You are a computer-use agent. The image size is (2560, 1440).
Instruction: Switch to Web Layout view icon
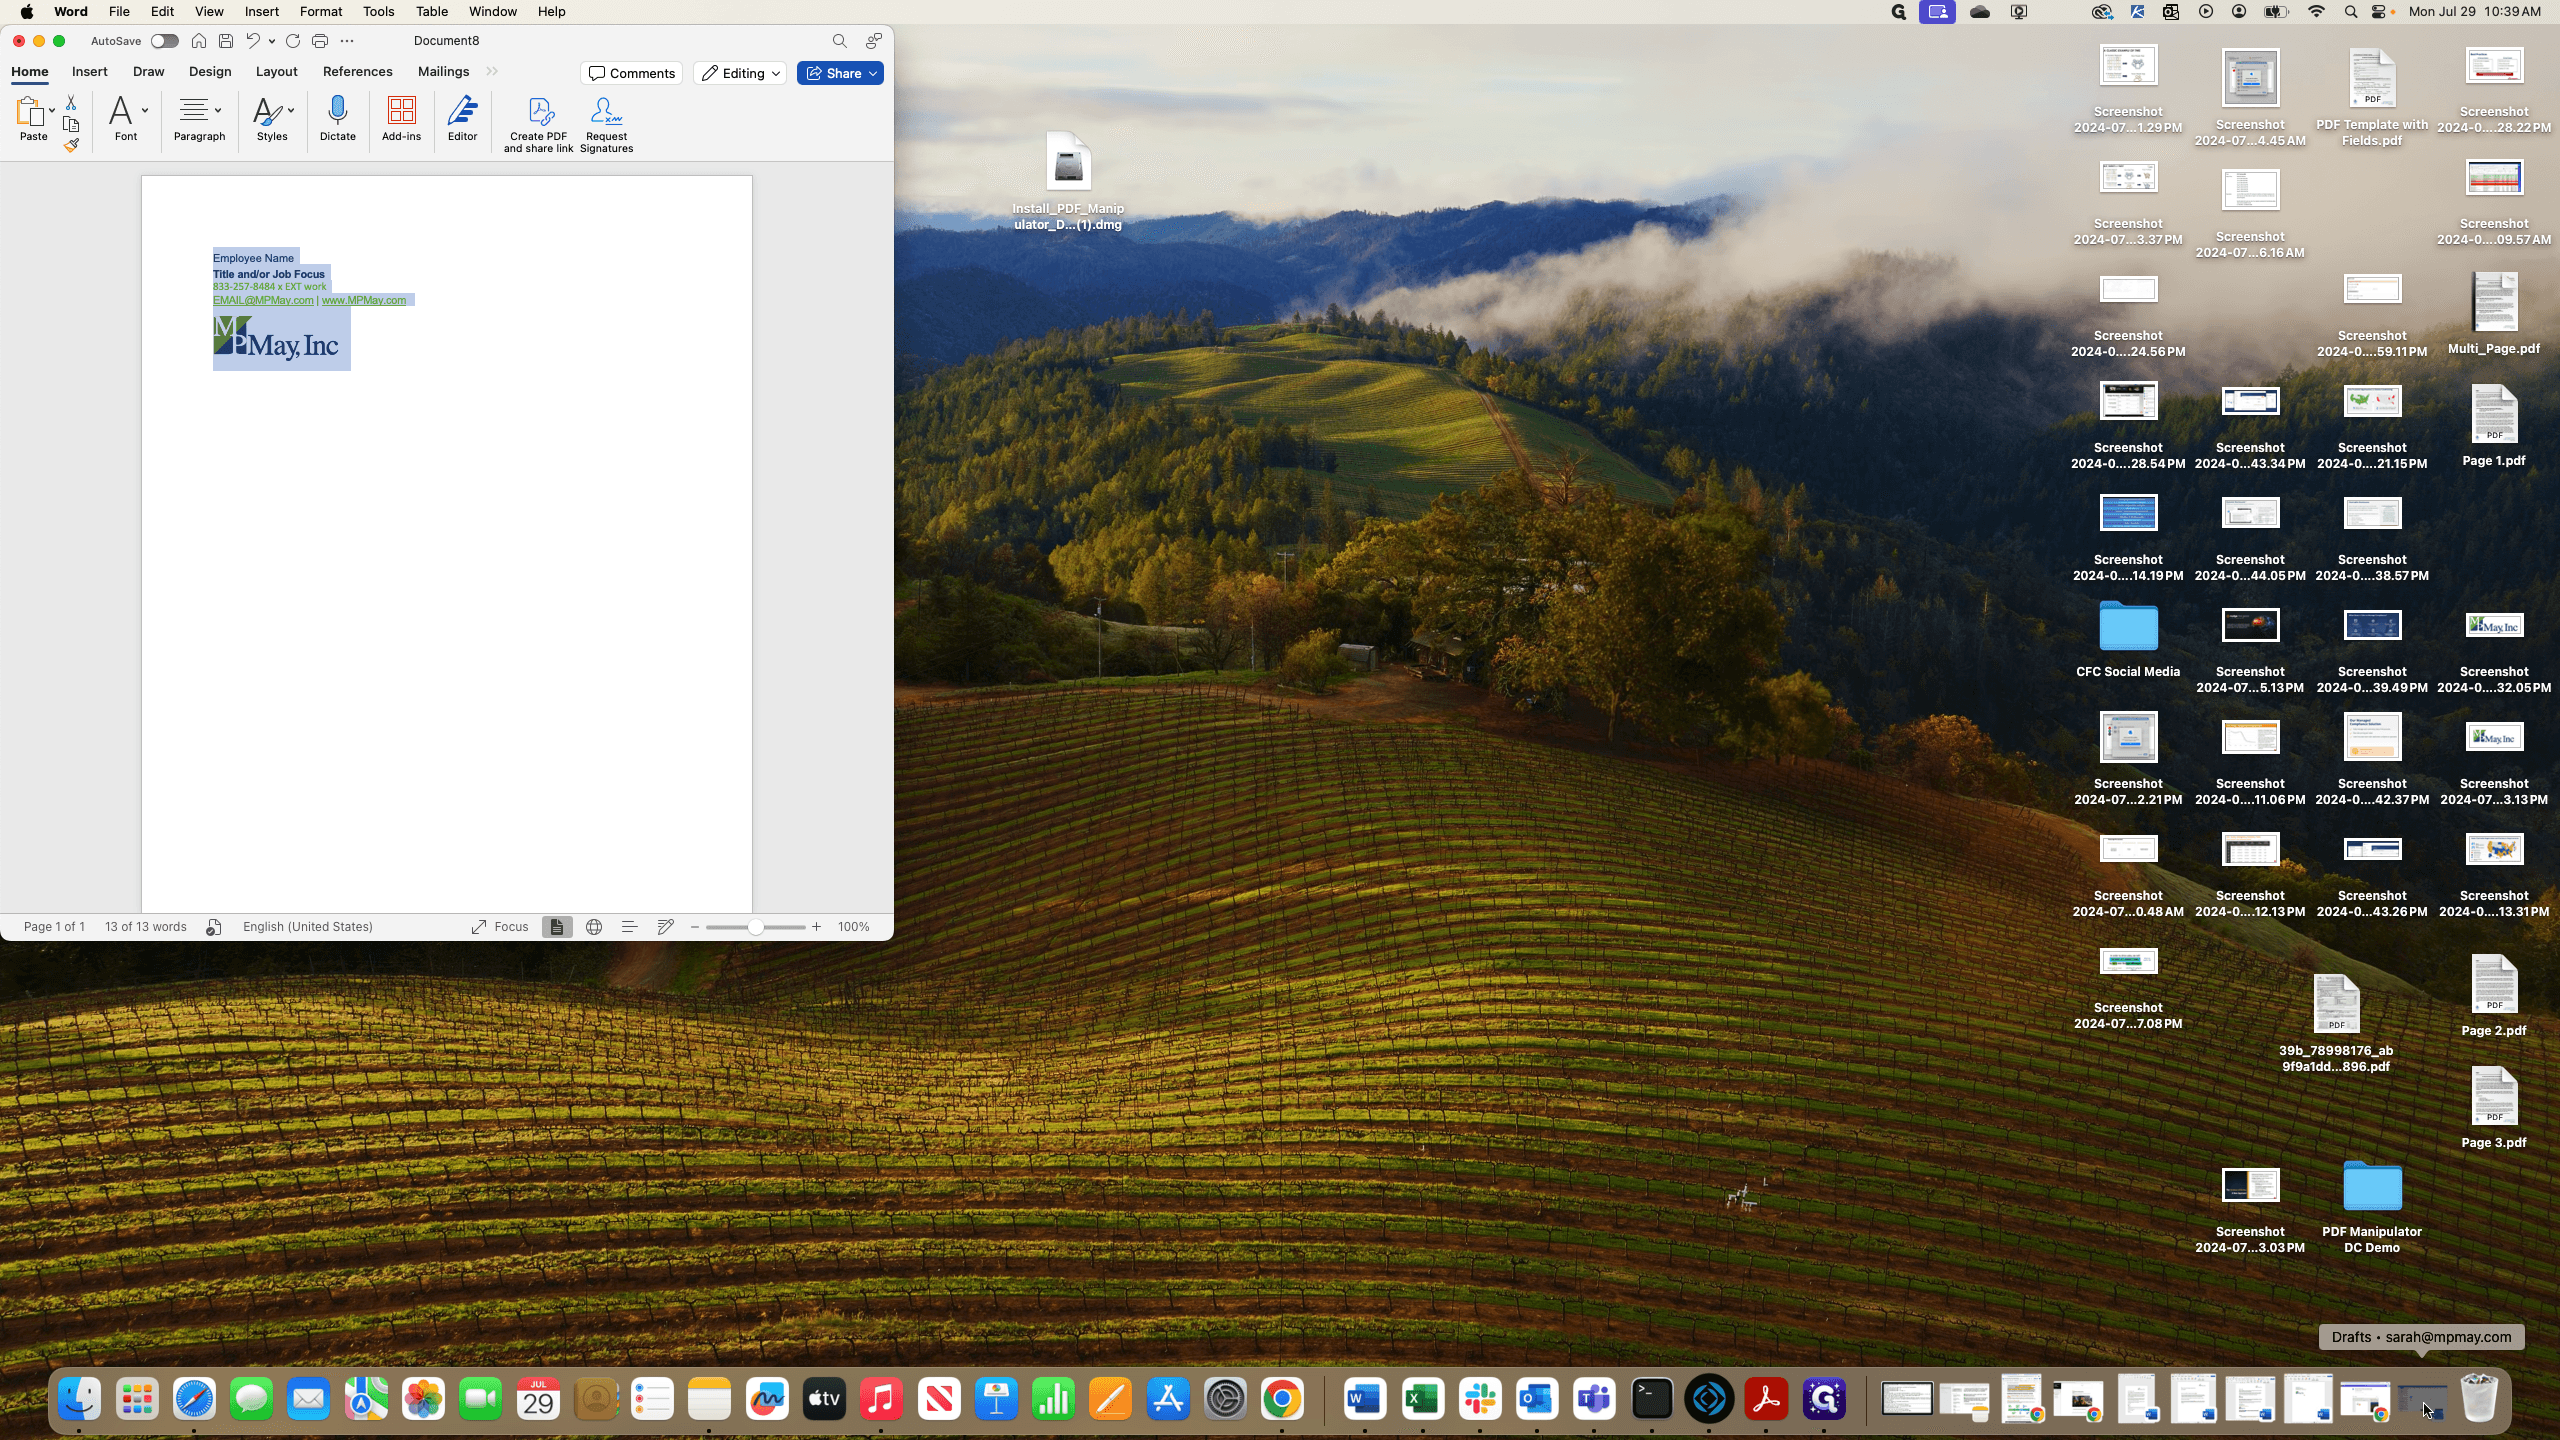[594, 927]
